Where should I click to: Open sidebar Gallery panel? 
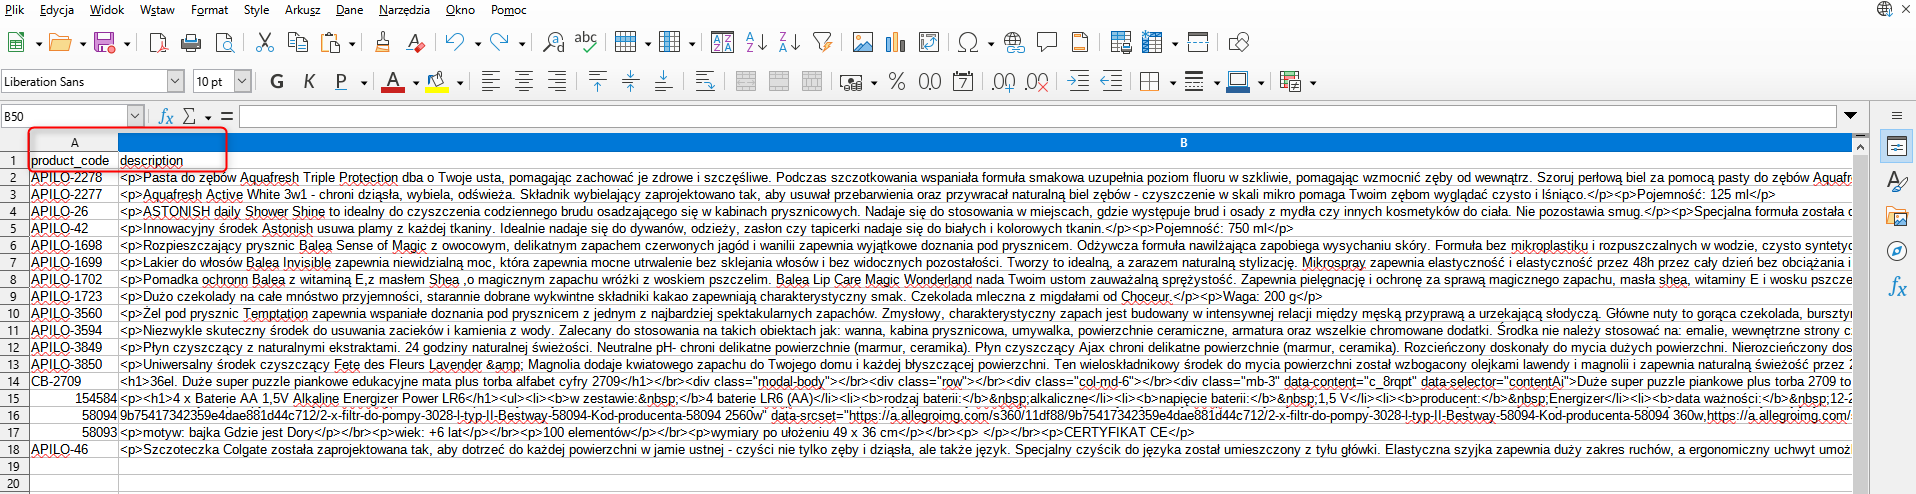(1896, 216)
